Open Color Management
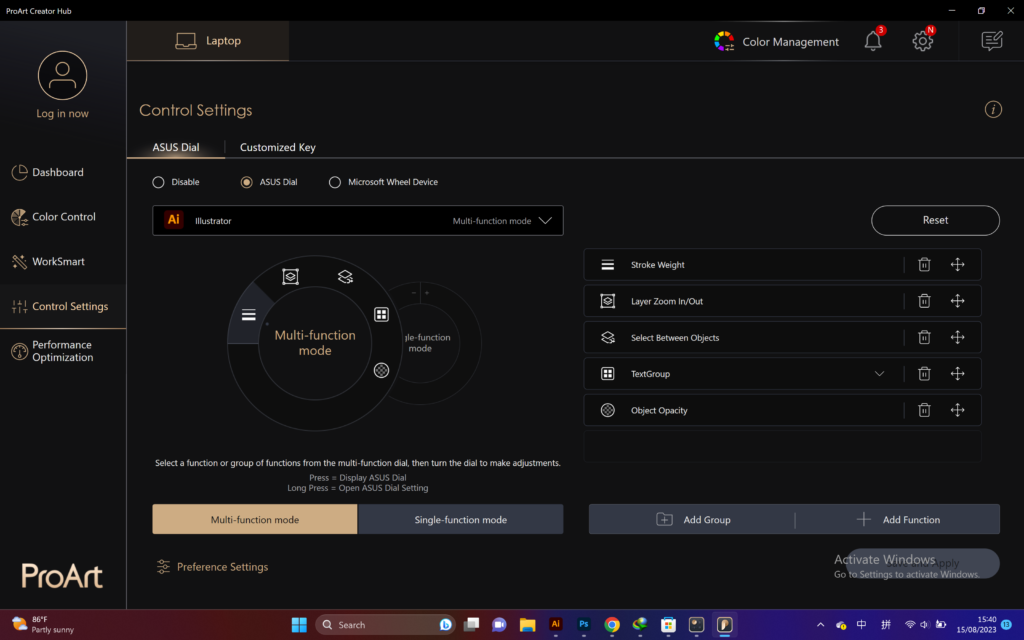The height and width of the screenshot is (640, 1024). tap(776, 41)
